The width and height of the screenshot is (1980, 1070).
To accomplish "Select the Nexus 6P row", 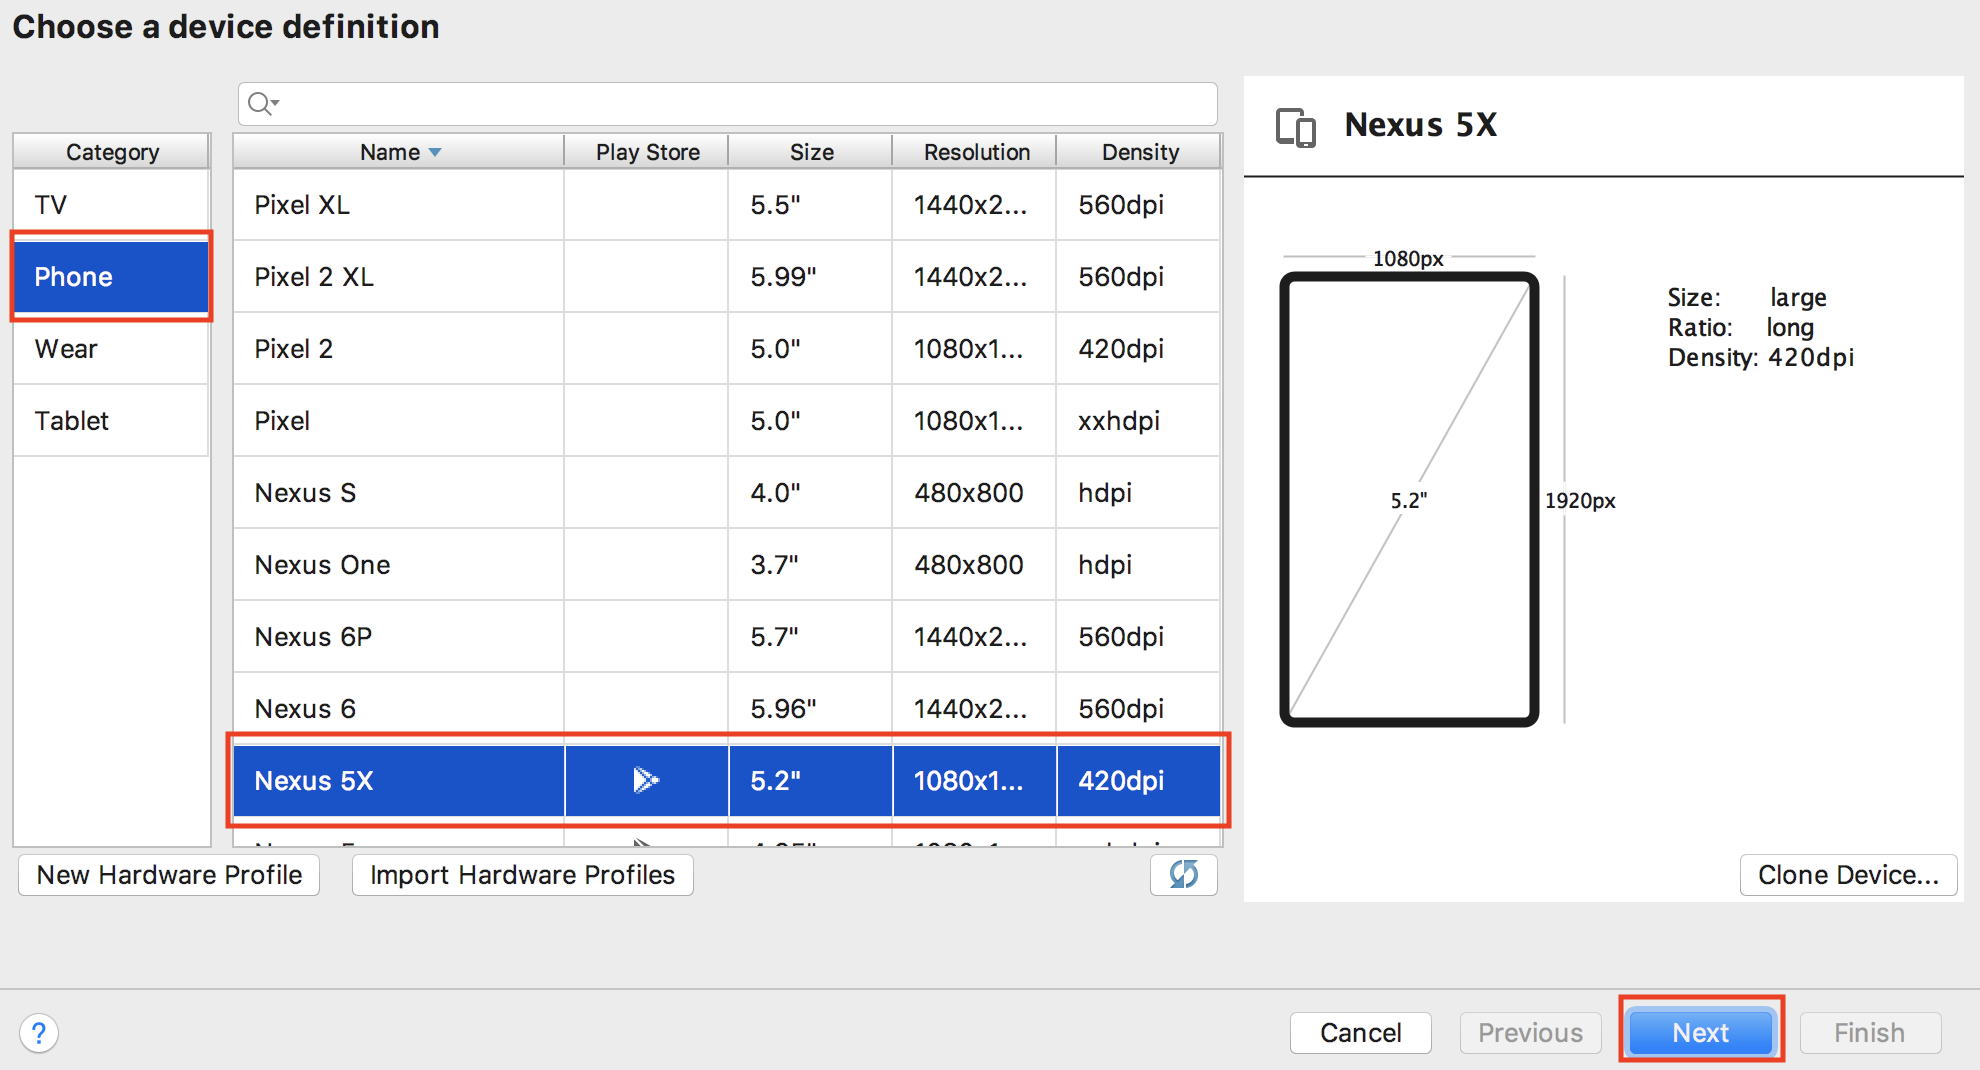I will point(727,637).
